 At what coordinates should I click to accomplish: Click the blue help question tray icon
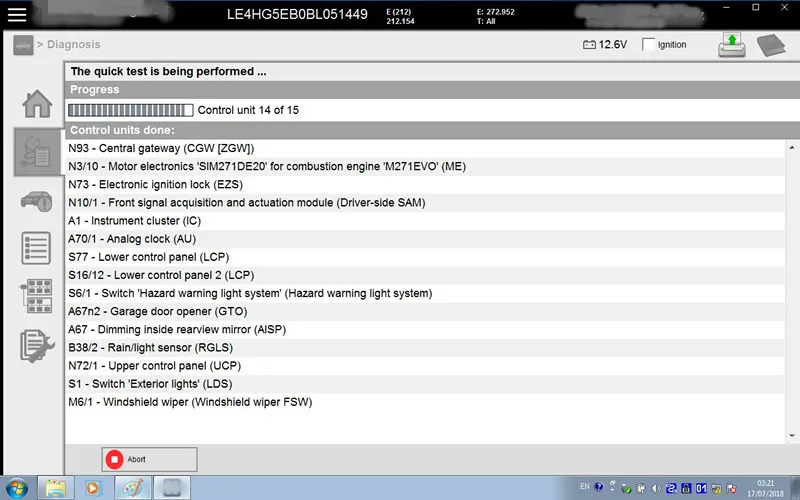click(x=599, y=487)
